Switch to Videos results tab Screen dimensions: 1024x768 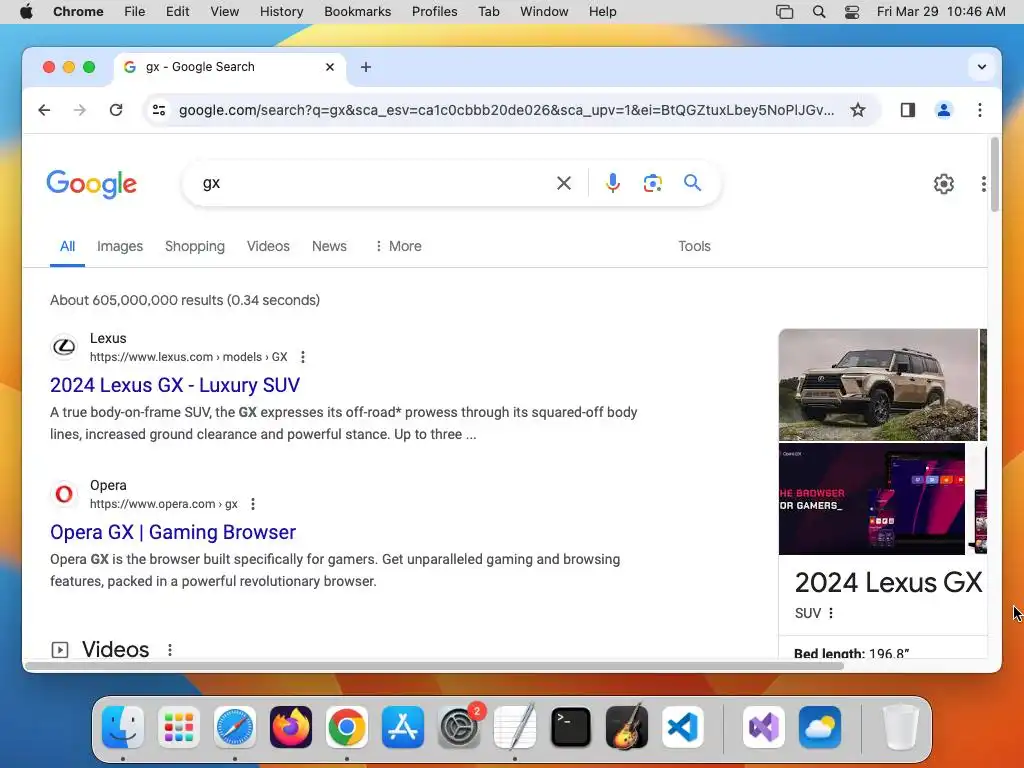click(x=268, y=246)
